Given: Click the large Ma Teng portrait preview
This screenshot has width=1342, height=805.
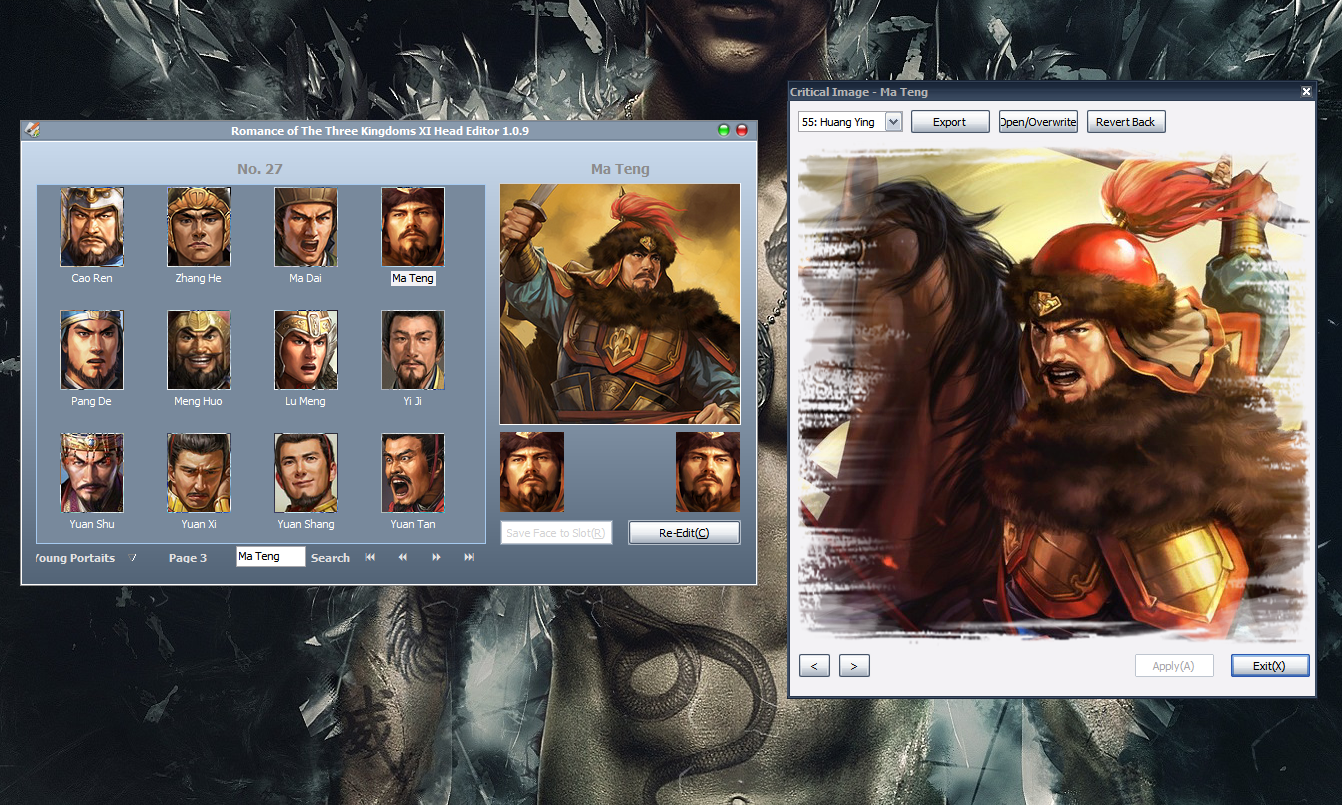Looking at the screenshot, I should point(620,304).
